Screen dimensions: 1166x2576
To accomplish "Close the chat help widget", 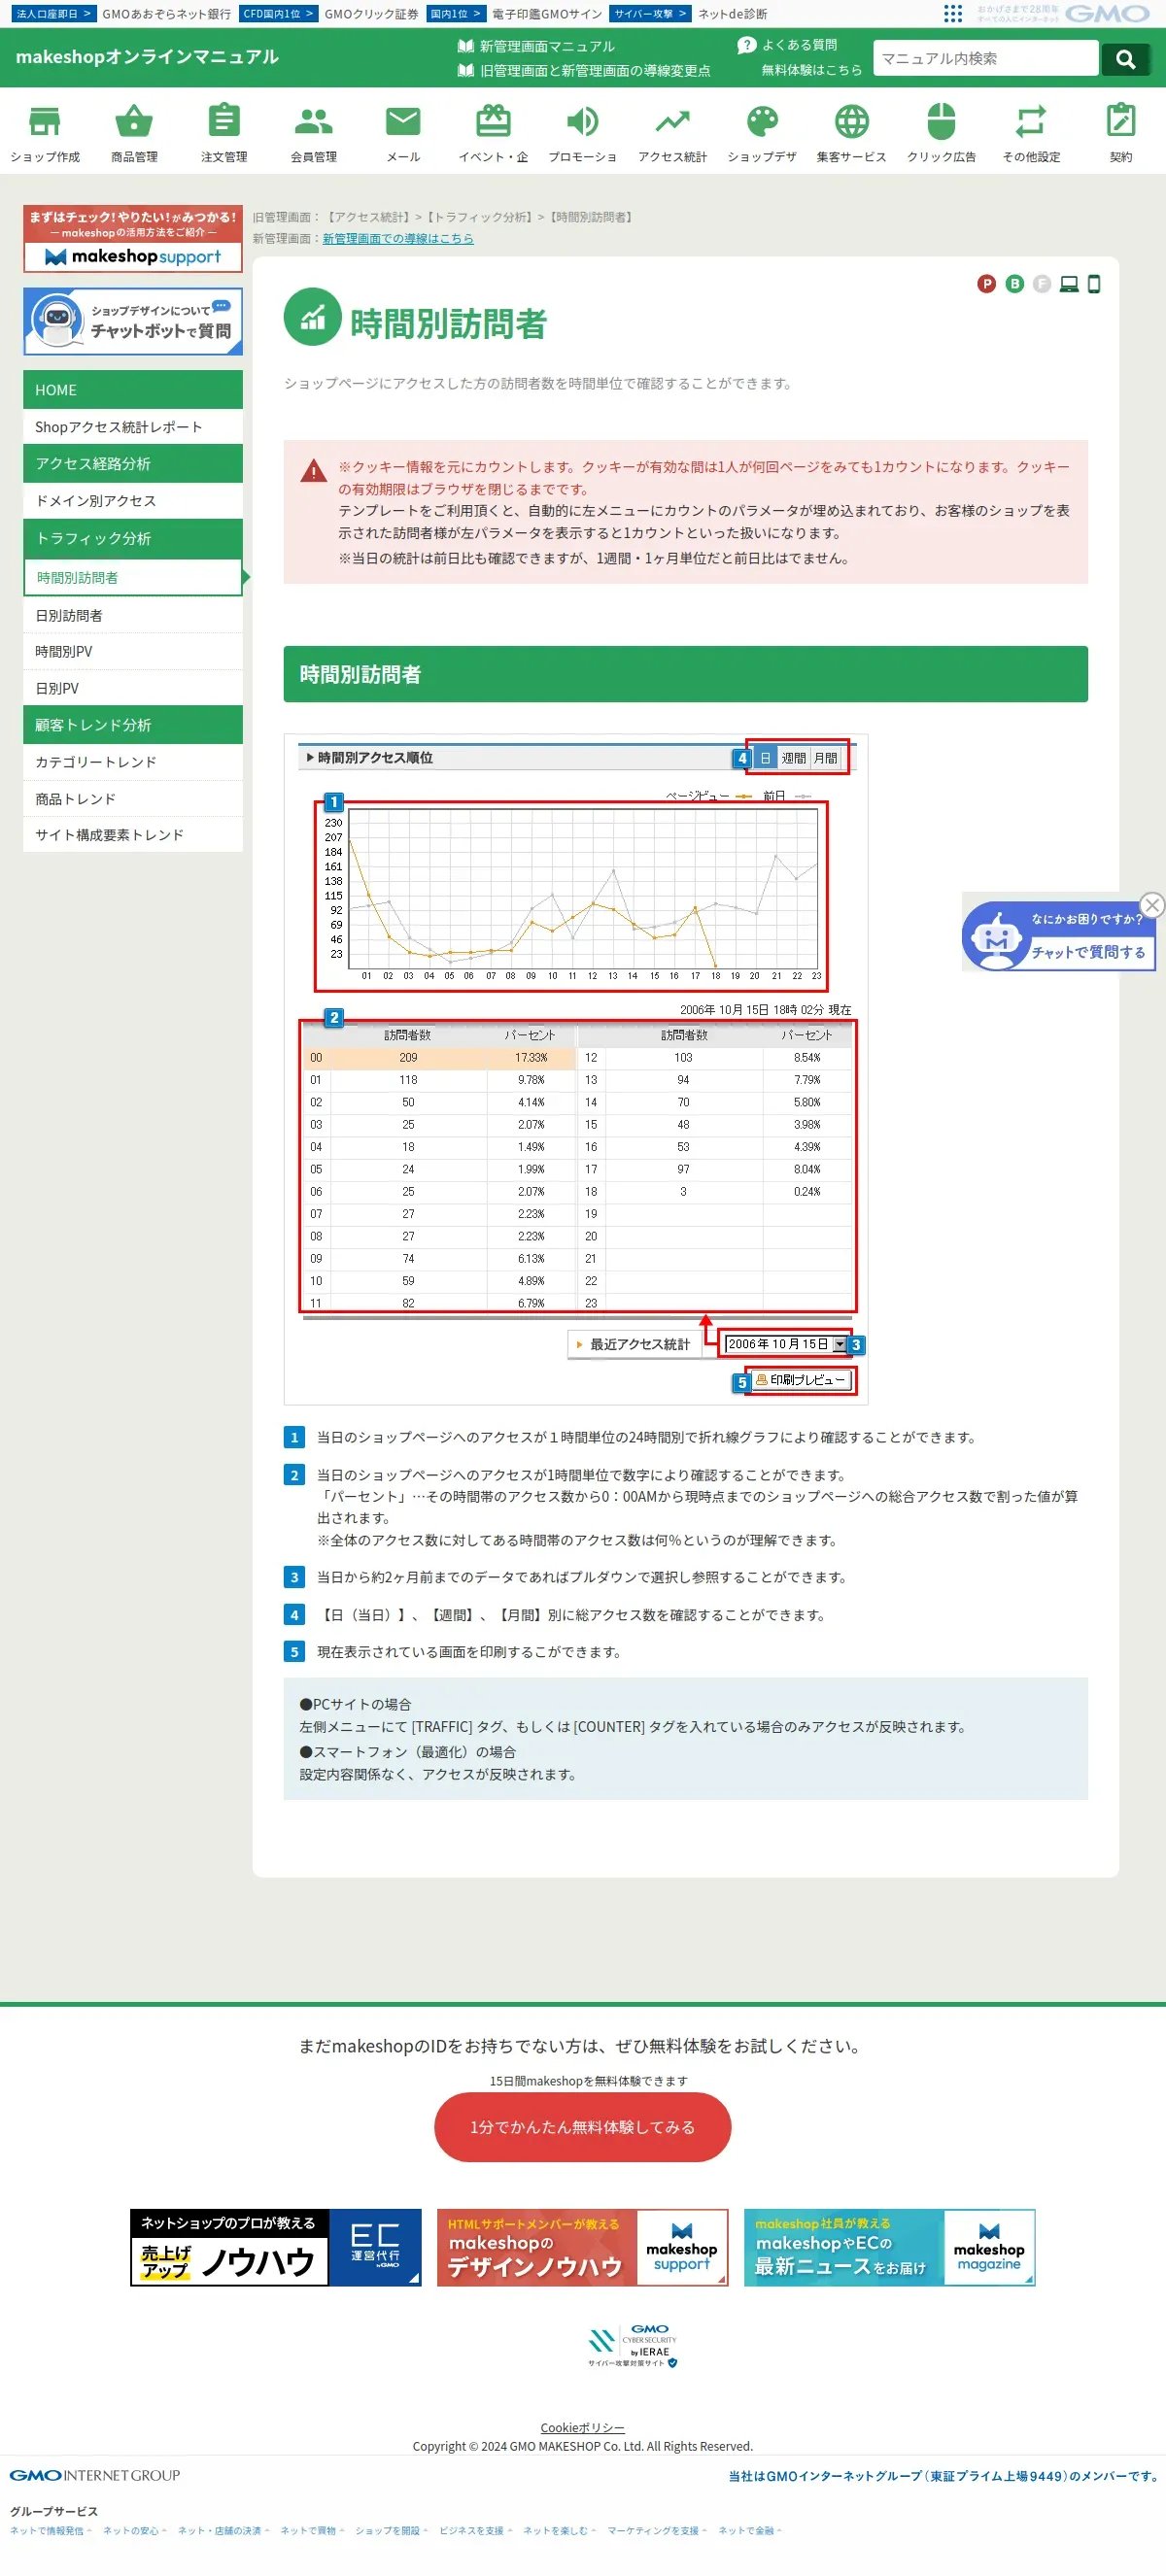I will click(1152, 905).
